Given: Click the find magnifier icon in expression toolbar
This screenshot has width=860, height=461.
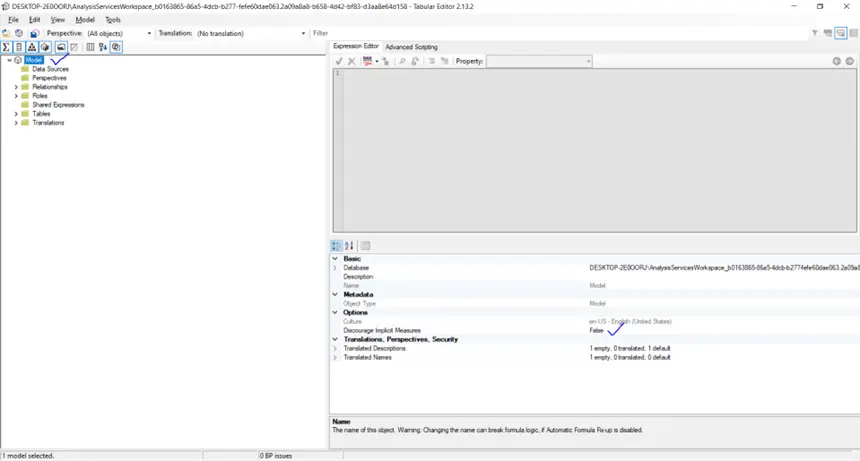Looking at the screenshot, I should tap(402, 61).
